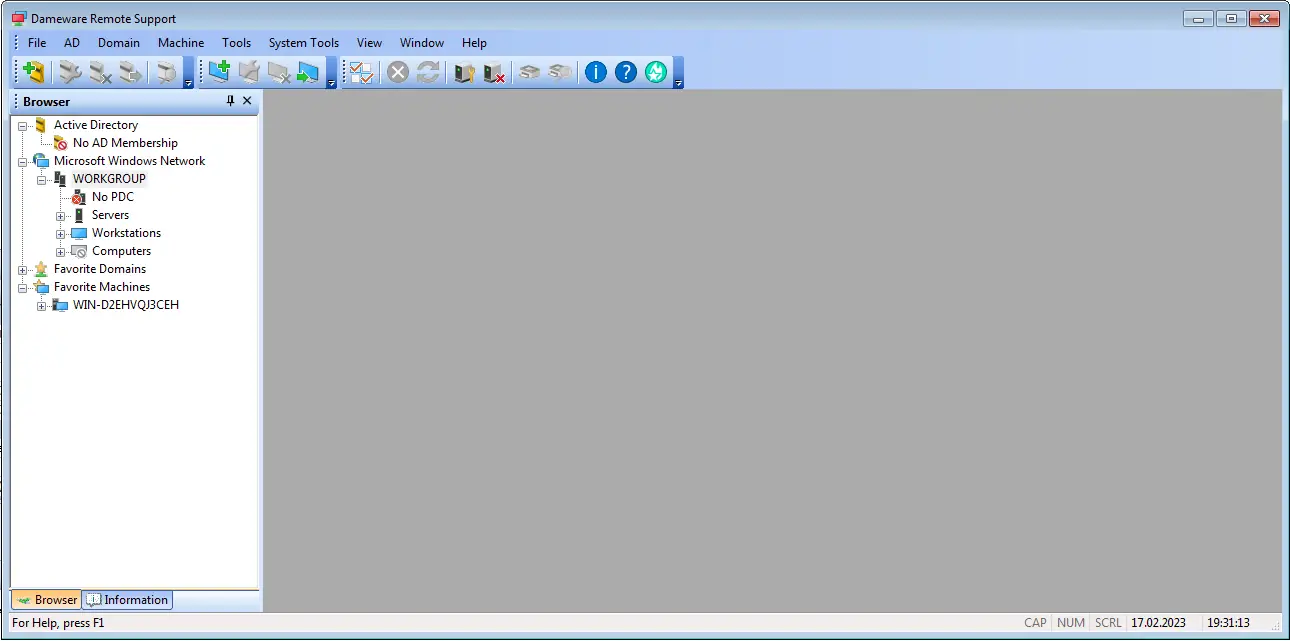This screenshot has width=1290, height=641.
Task: Click the grayed monitor with x icon
Action: pyautogui.click(x=279, y=72)
